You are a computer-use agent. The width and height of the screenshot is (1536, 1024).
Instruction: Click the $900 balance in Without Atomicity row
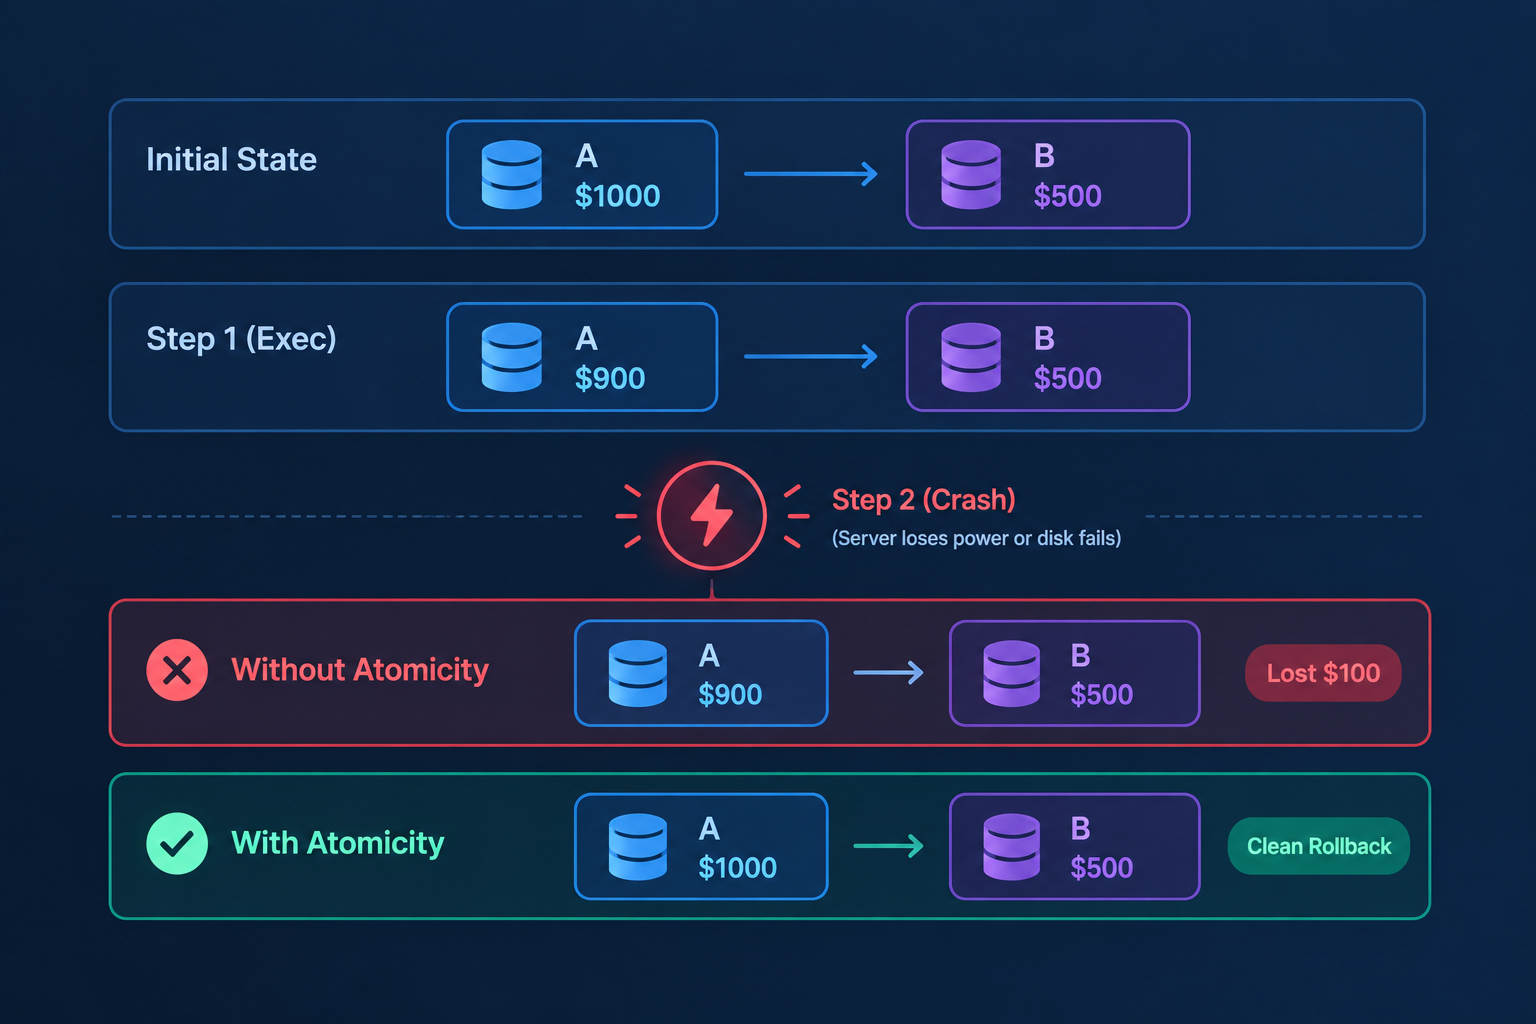730,694
